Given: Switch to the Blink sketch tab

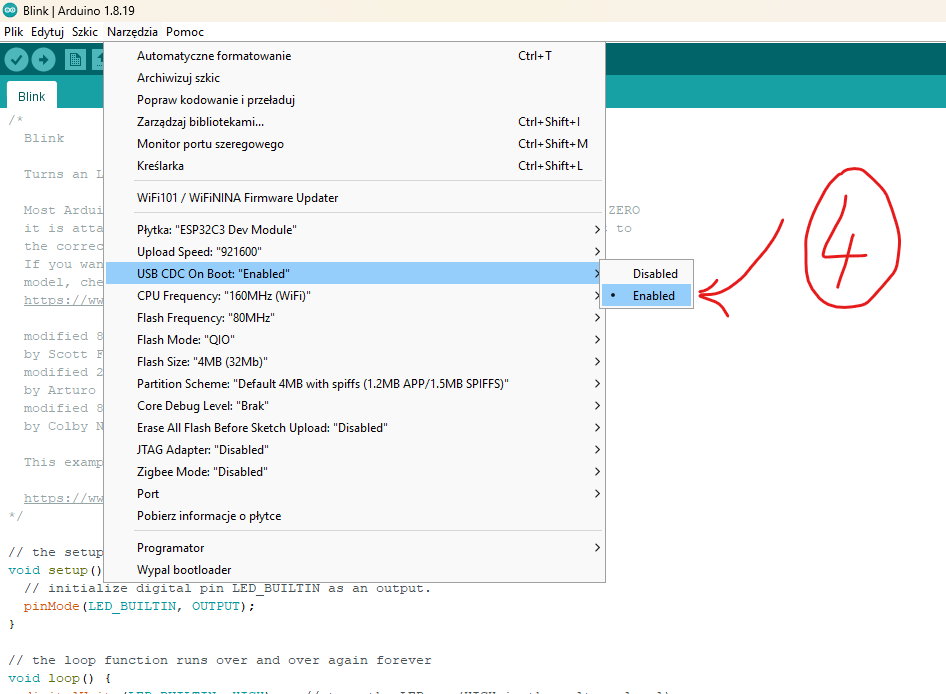Looking at the screenshot, I should pos(31,97).
